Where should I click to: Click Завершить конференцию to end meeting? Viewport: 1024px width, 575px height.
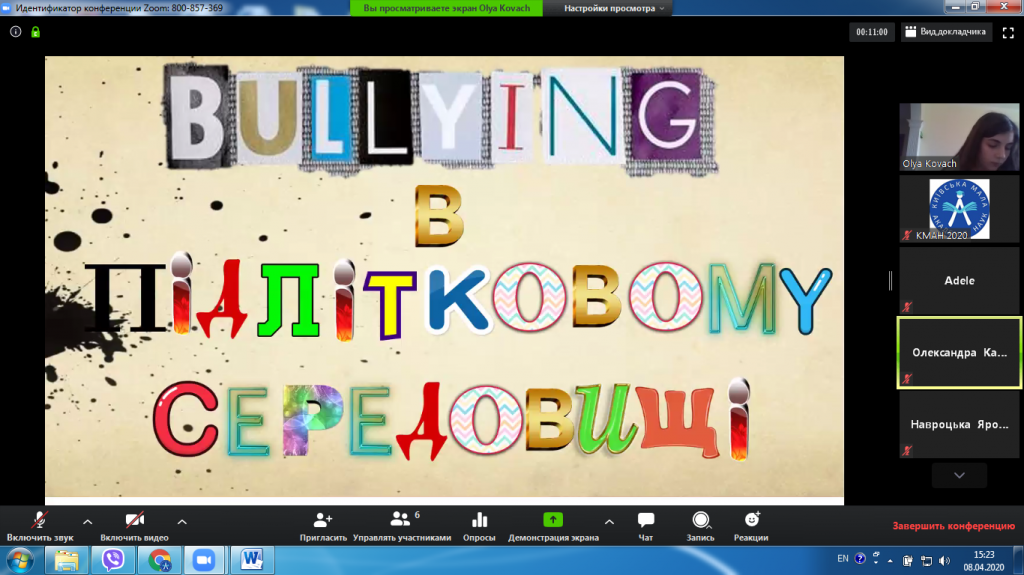click(953, 525)
